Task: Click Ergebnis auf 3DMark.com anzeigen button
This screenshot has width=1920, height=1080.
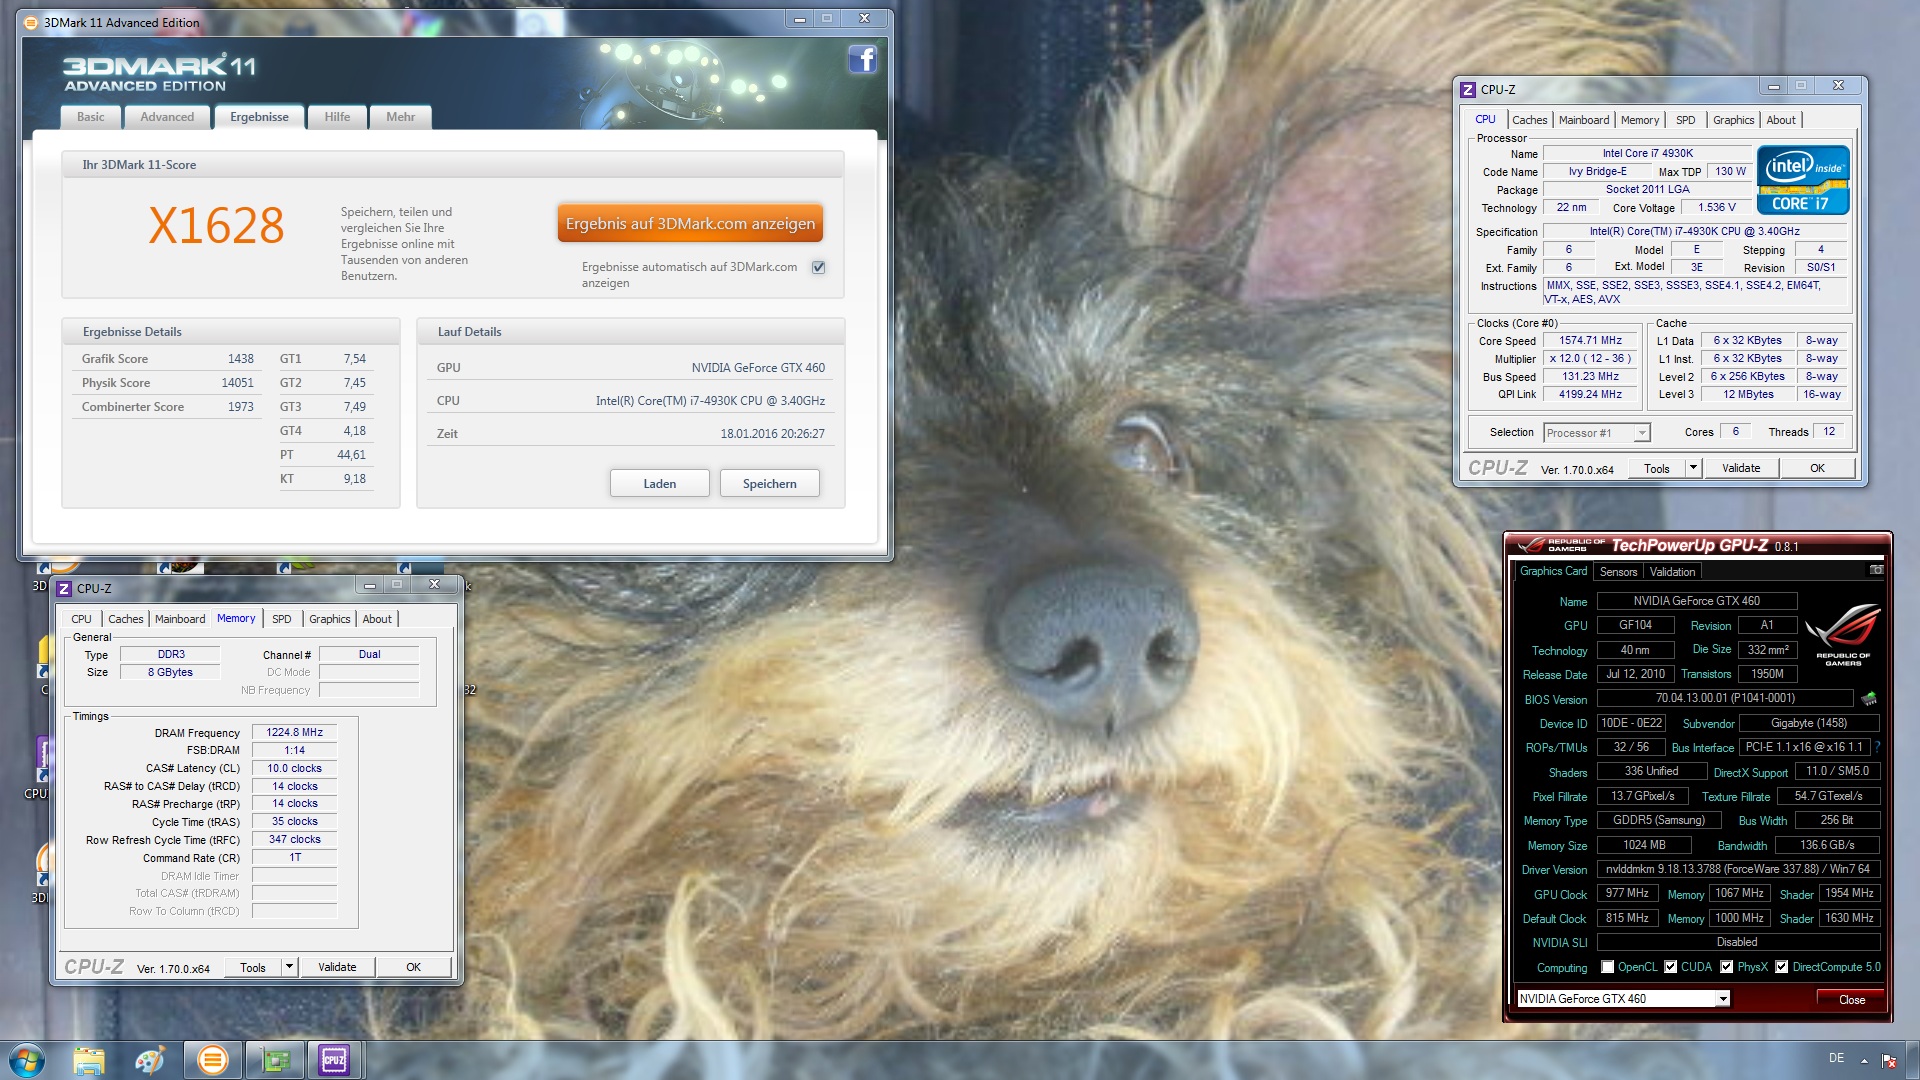Action: tap(690, 223)
